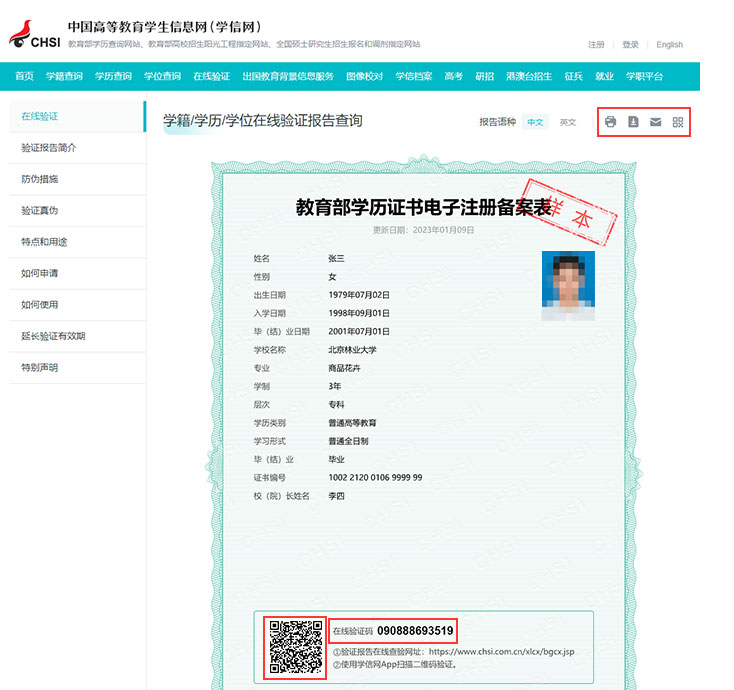Viewport: 734px width, 690px height.
Task: Click the school name 北京林业大学
Action: (352, 350)
